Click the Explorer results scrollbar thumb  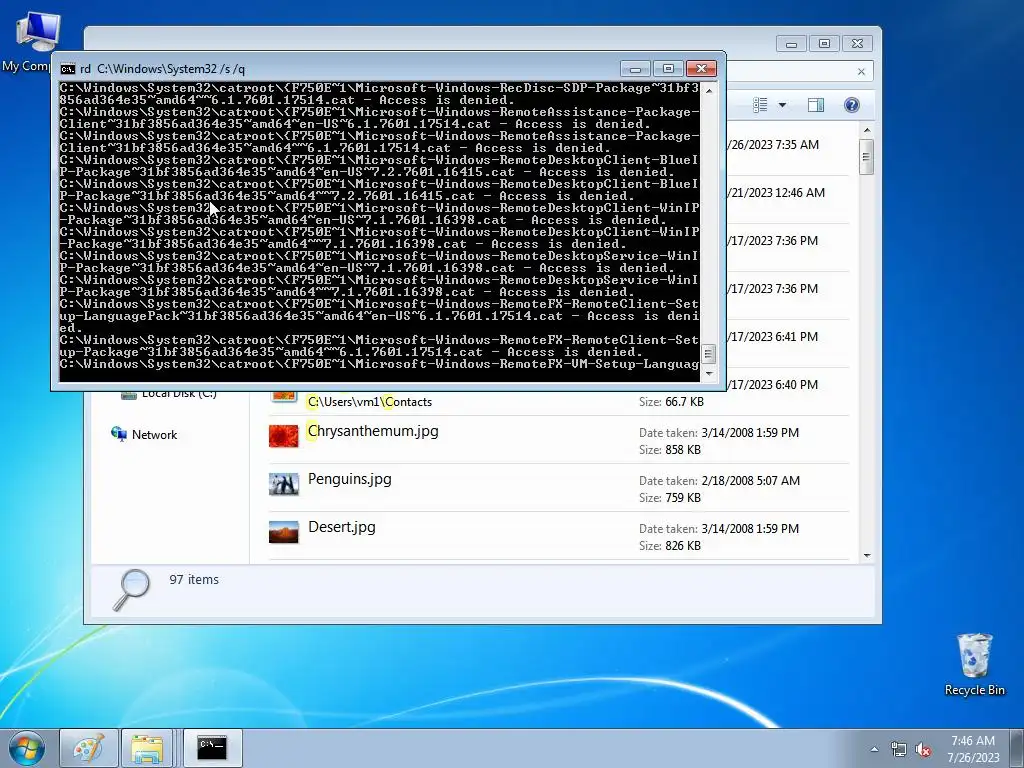pos(867,157)
